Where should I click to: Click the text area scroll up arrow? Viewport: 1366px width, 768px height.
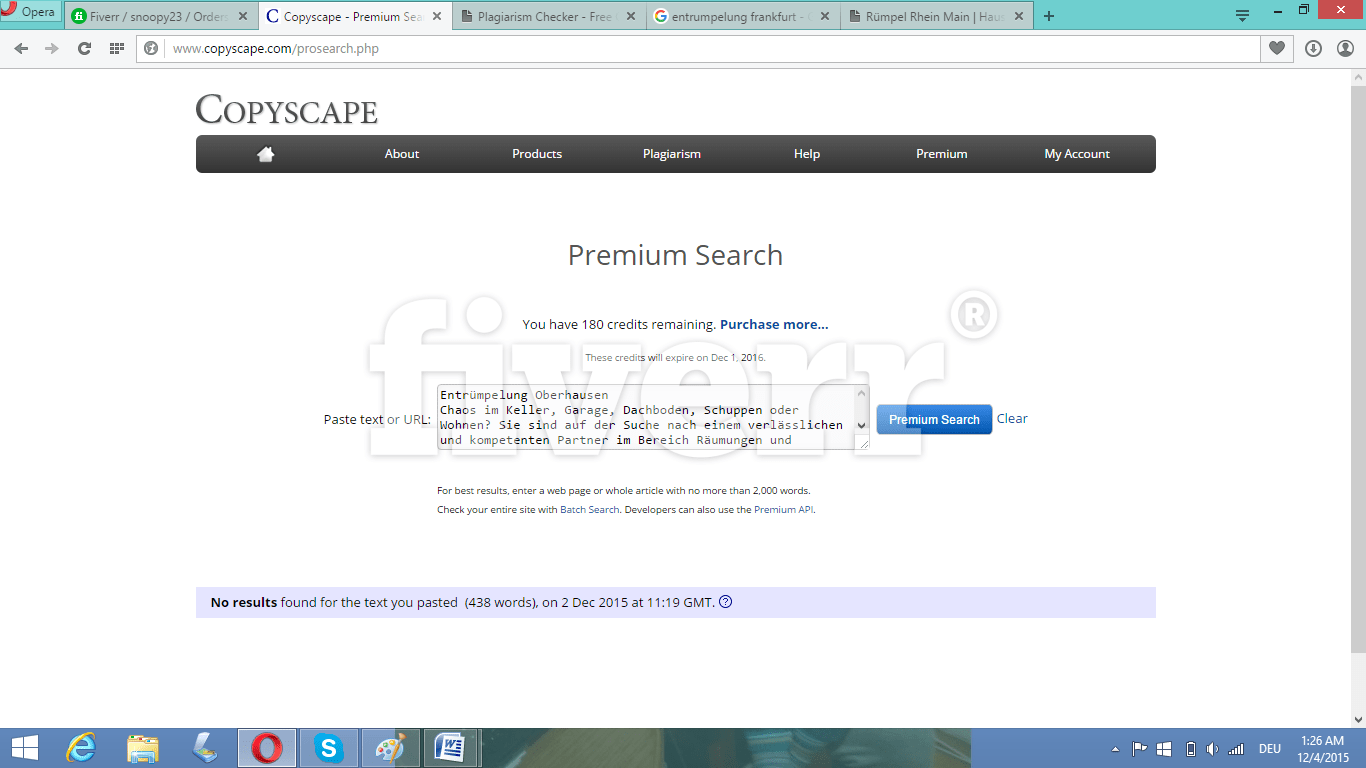[861, 393]
